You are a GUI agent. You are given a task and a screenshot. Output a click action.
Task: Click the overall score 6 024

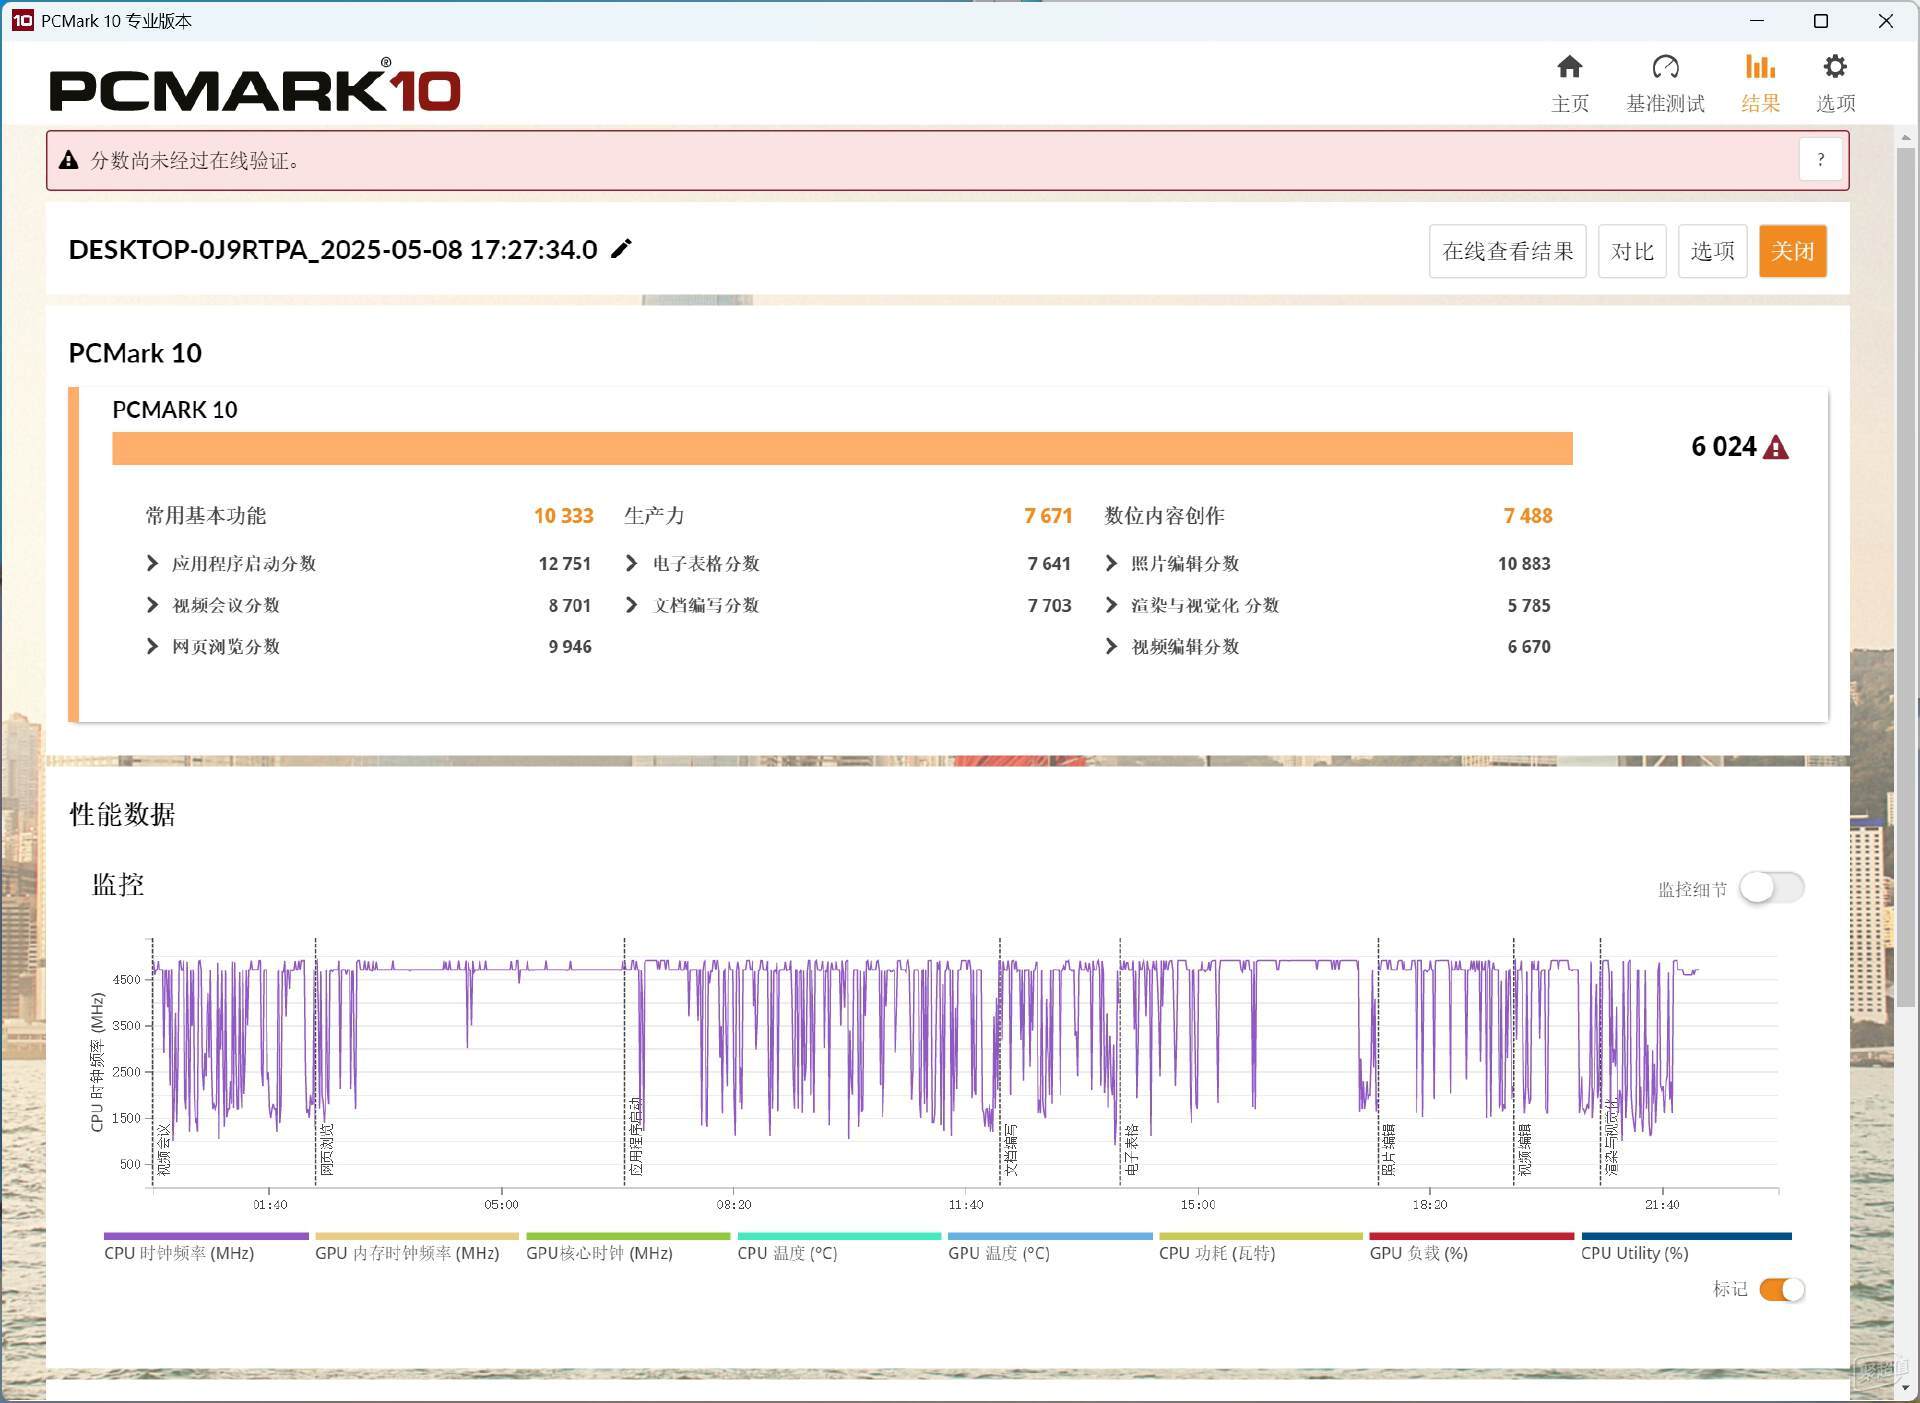click(x=1723, y=447)
